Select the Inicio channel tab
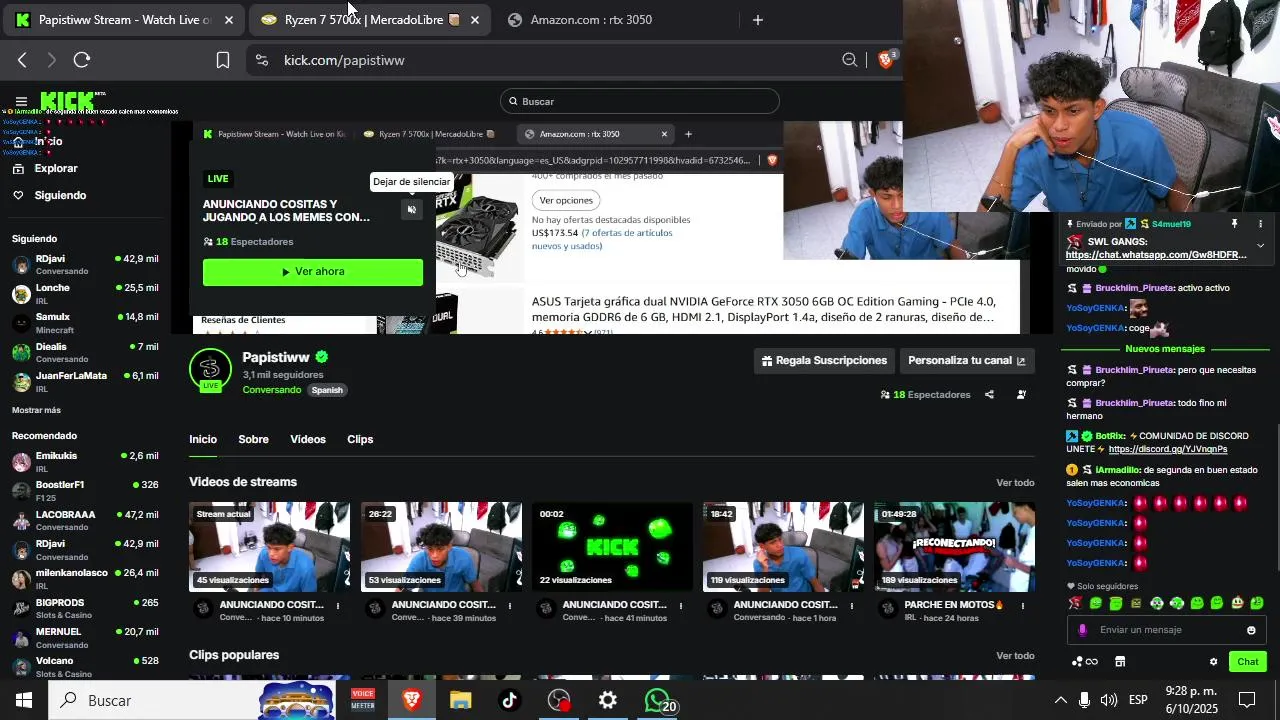The height and width of the screenshot is (720, 1280). point(203,439)
